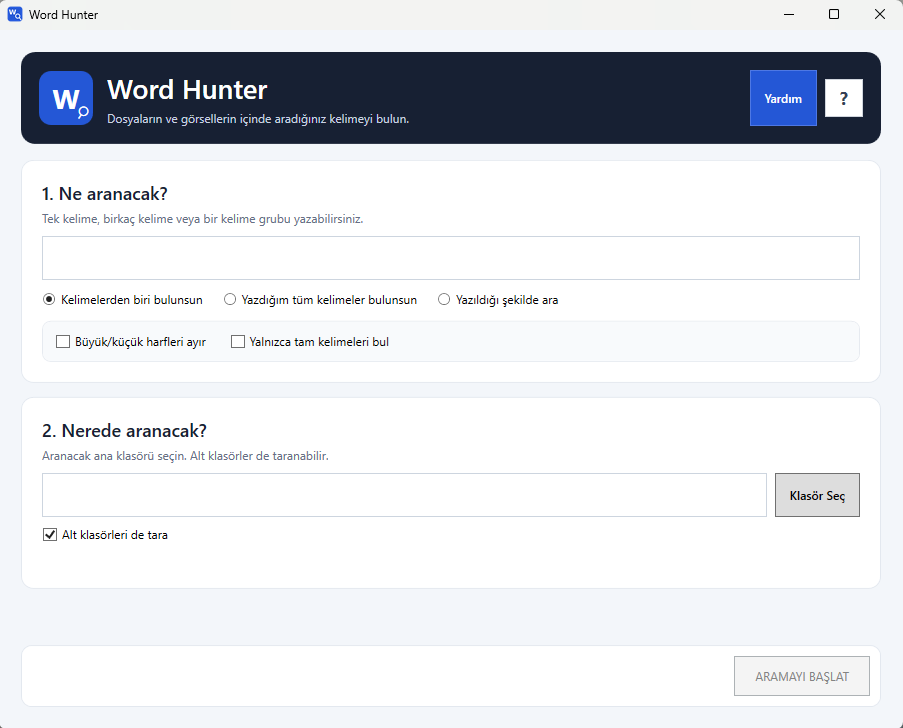Click the 'Tek kelime, birkaç kelime' hint text
The height and width of the screenshot is (728, 903).
[x=203, y=219]
